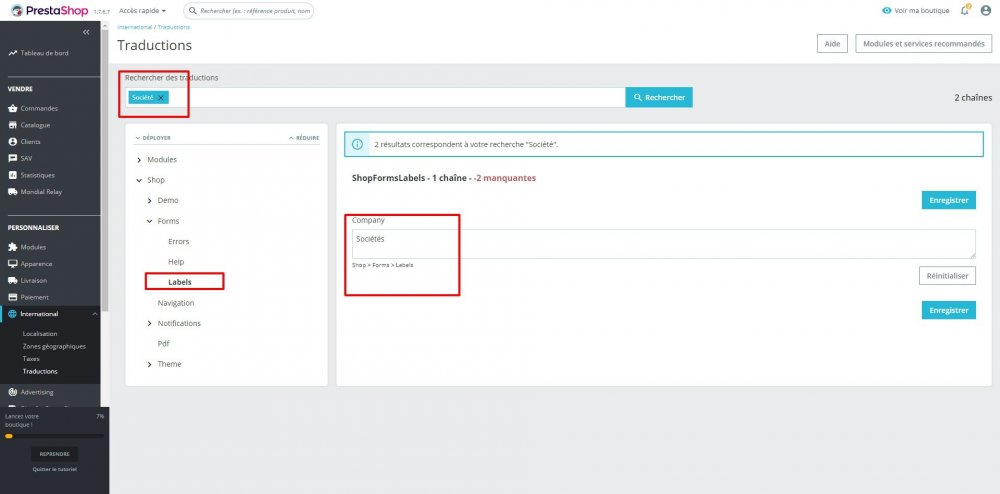
Task: Click Déployer to expand all
Action: (x=153, y=138)
